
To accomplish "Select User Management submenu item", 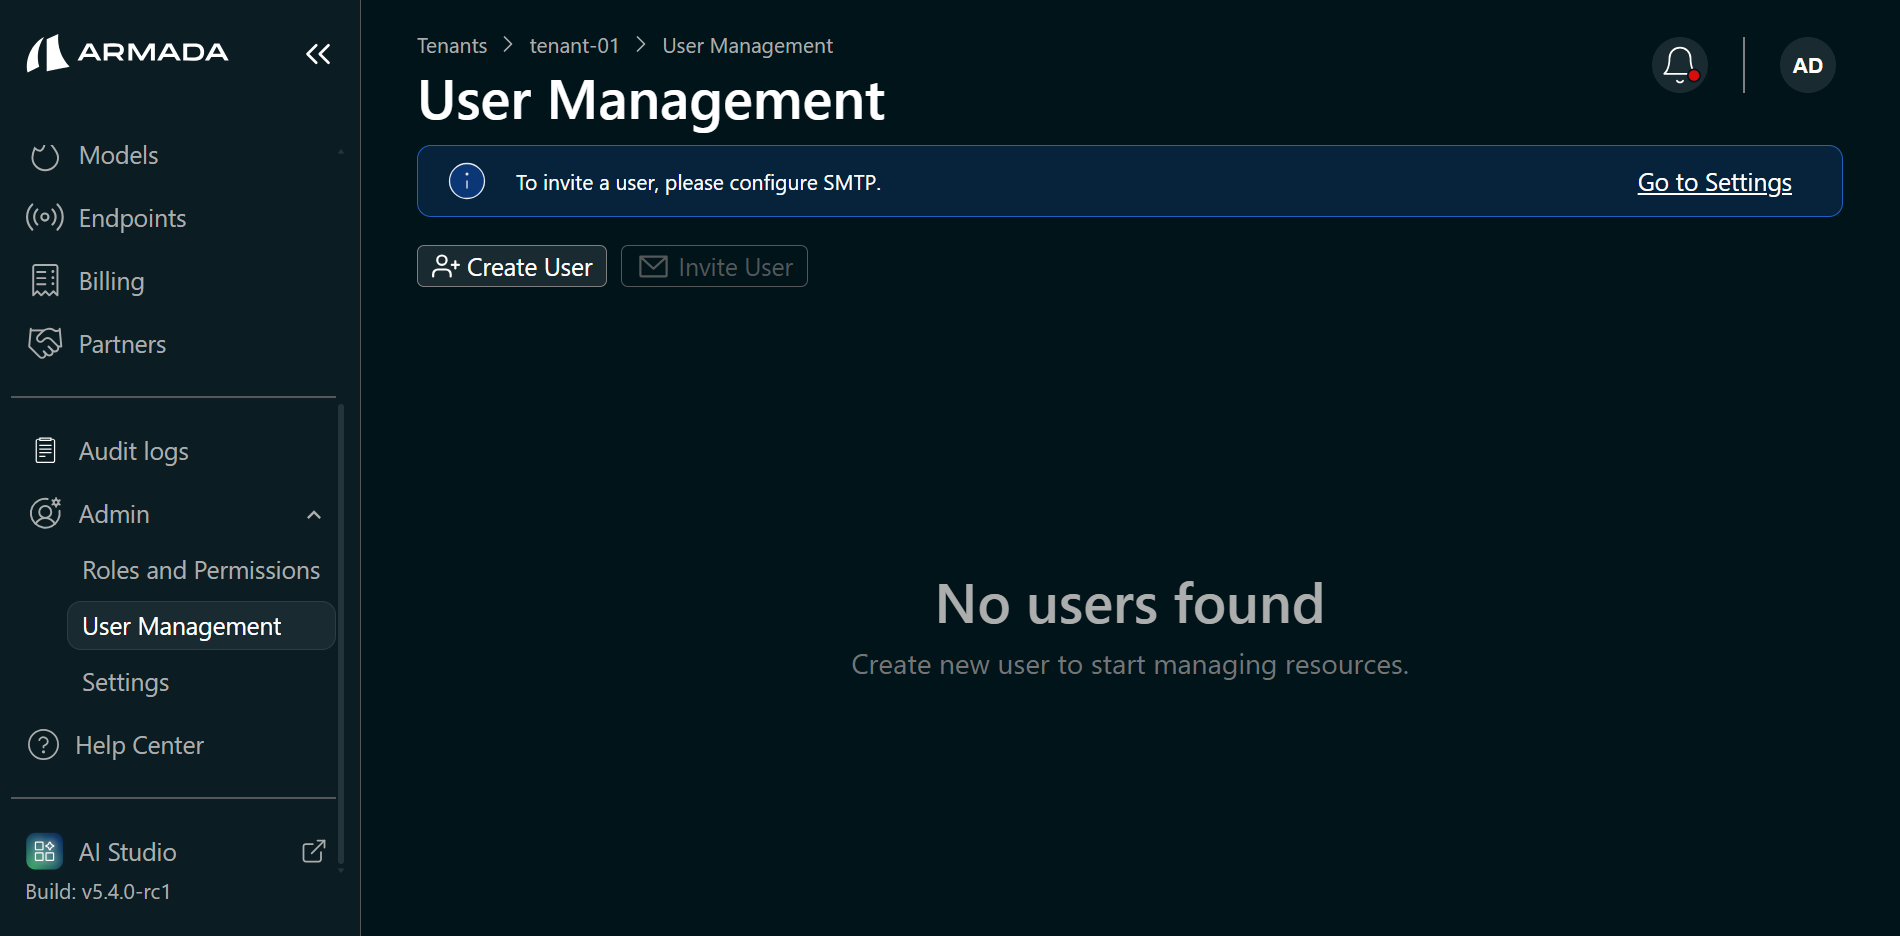I will coord(201,626).
